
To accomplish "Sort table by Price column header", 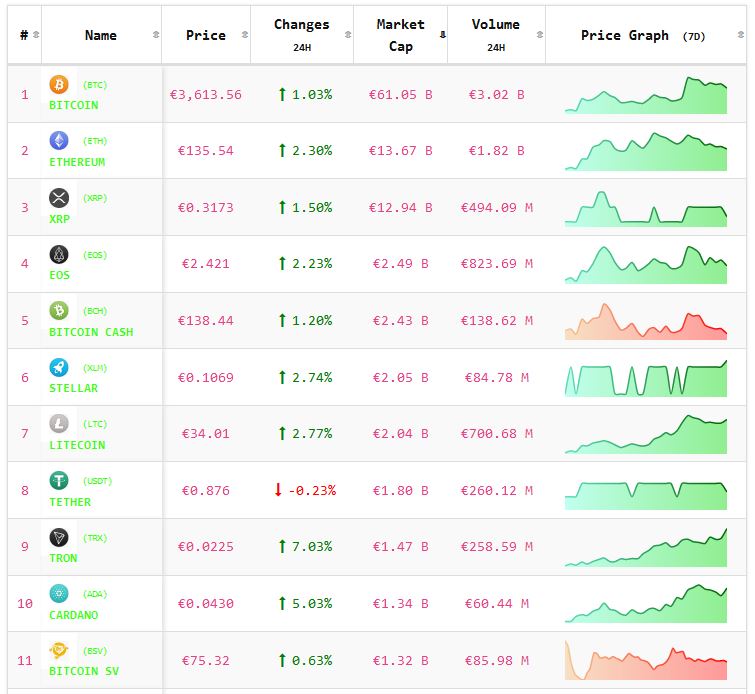I will click(206, 35).
